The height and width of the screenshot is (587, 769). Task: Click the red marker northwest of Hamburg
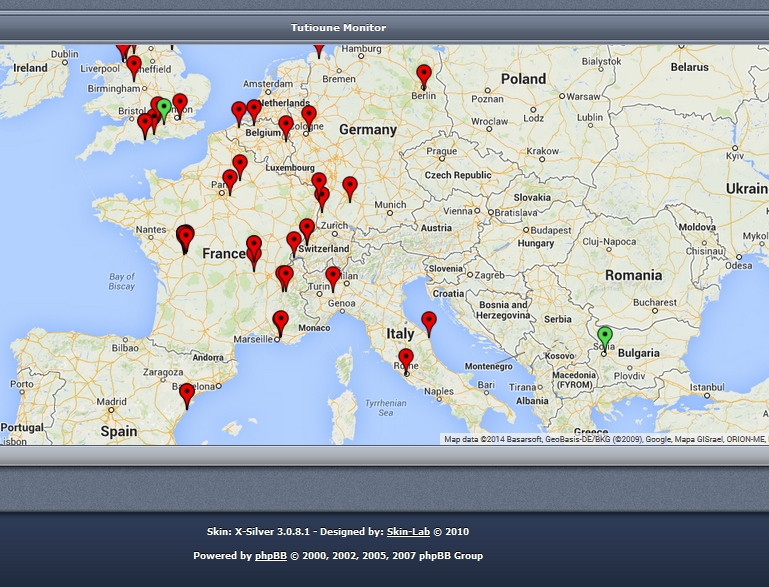(x=319, y=49)
